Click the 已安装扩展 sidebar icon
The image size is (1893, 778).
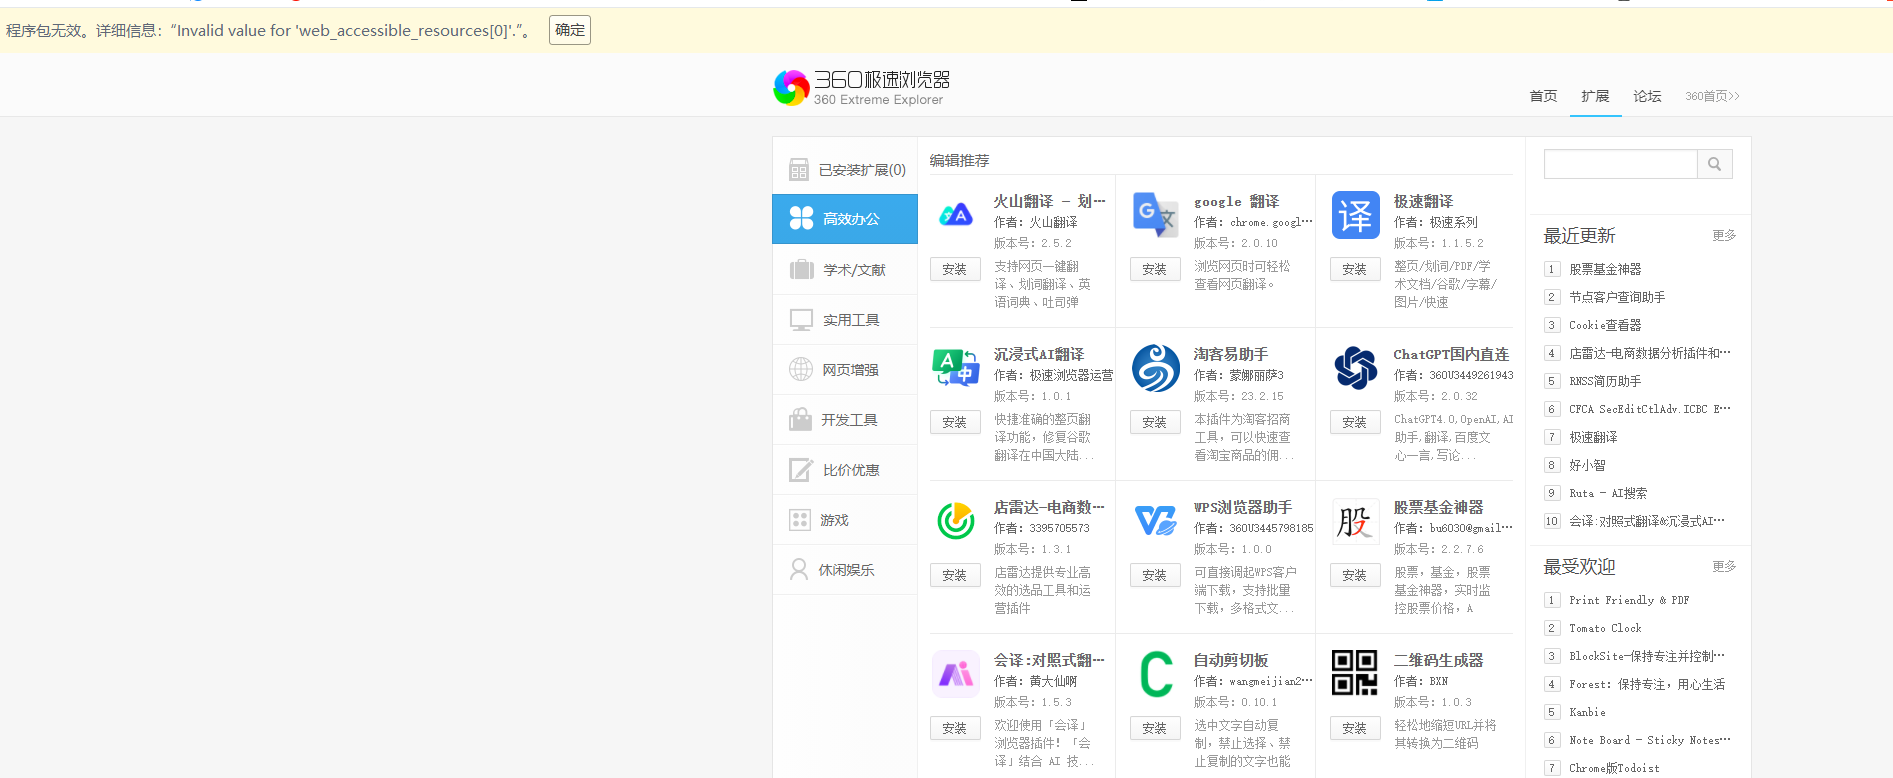coord(798,169)
